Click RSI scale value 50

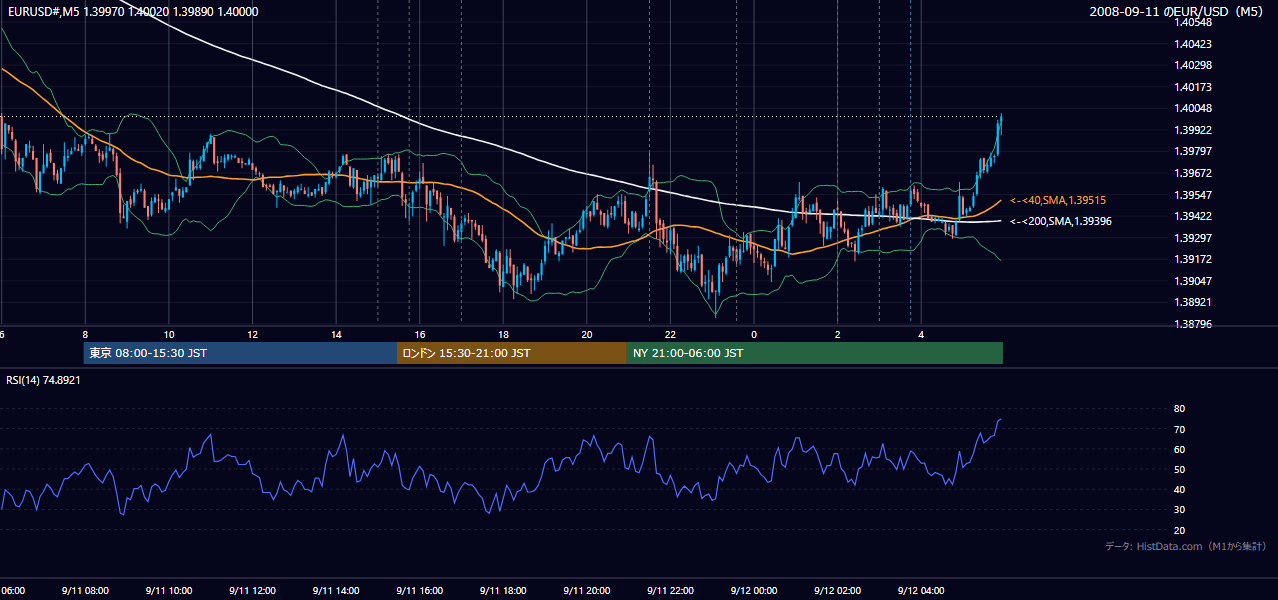click(x=1180, y=470)
